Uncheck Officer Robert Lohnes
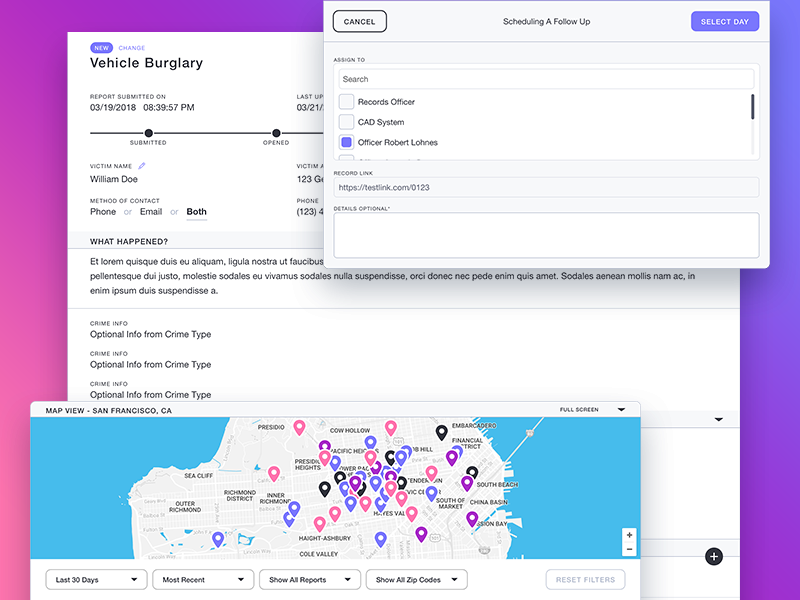 click(x=345, y=141)
